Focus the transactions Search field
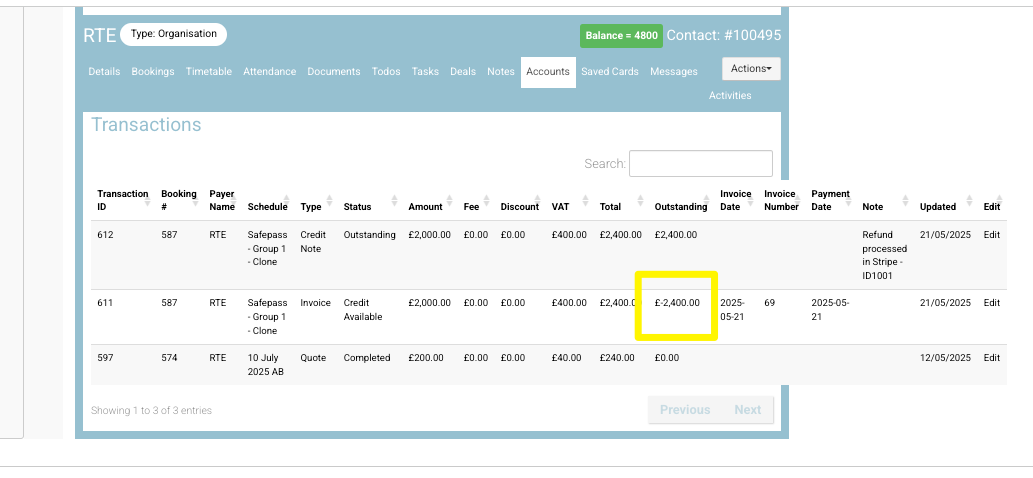The image size is (1033, 478). click(x=700, y=164)
